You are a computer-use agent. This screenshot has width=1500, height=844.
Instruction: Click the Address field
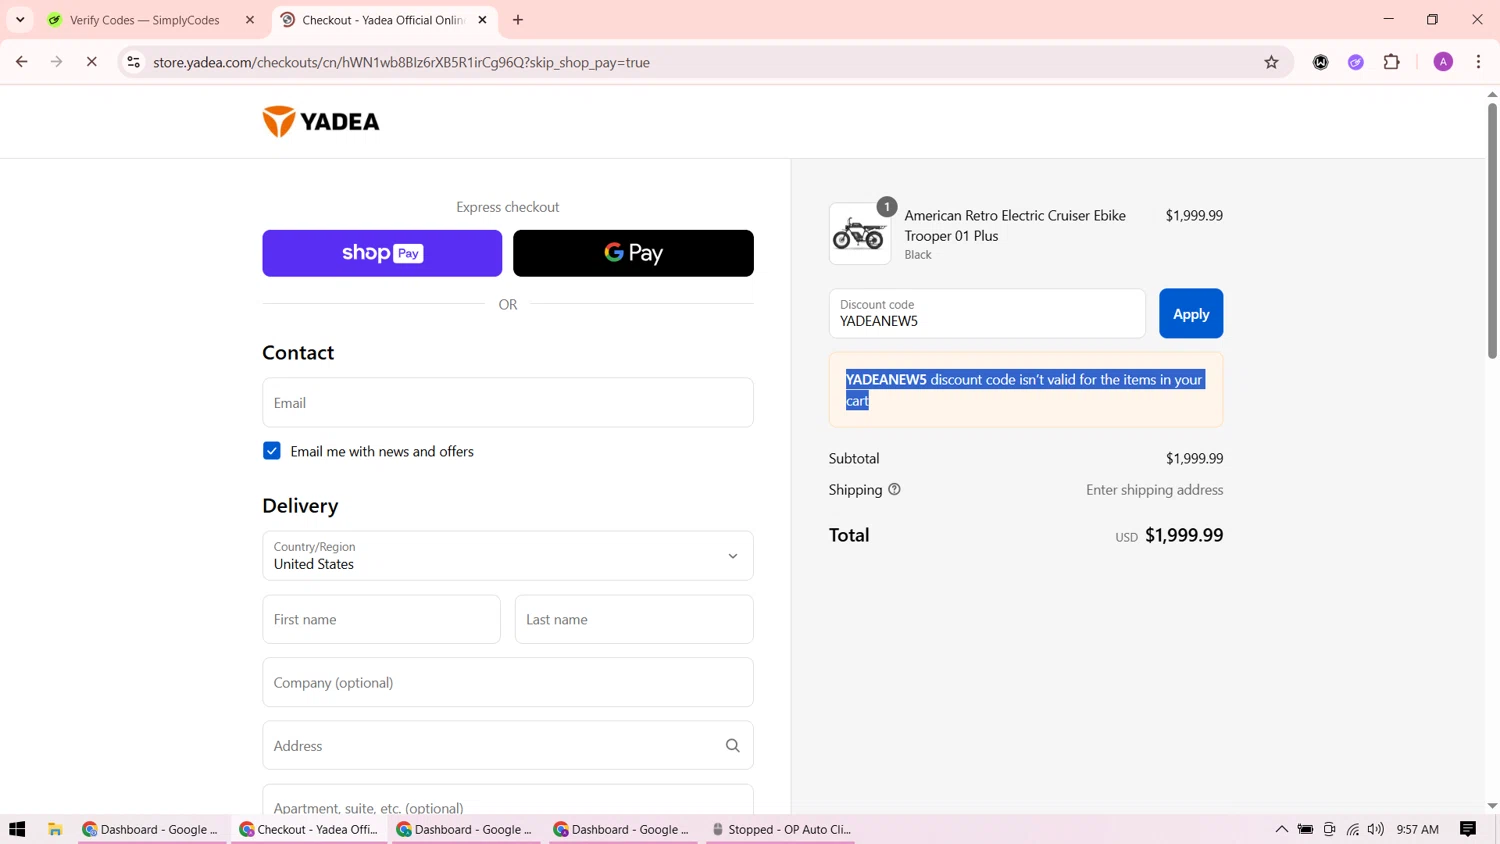click(x=508, y=745)
